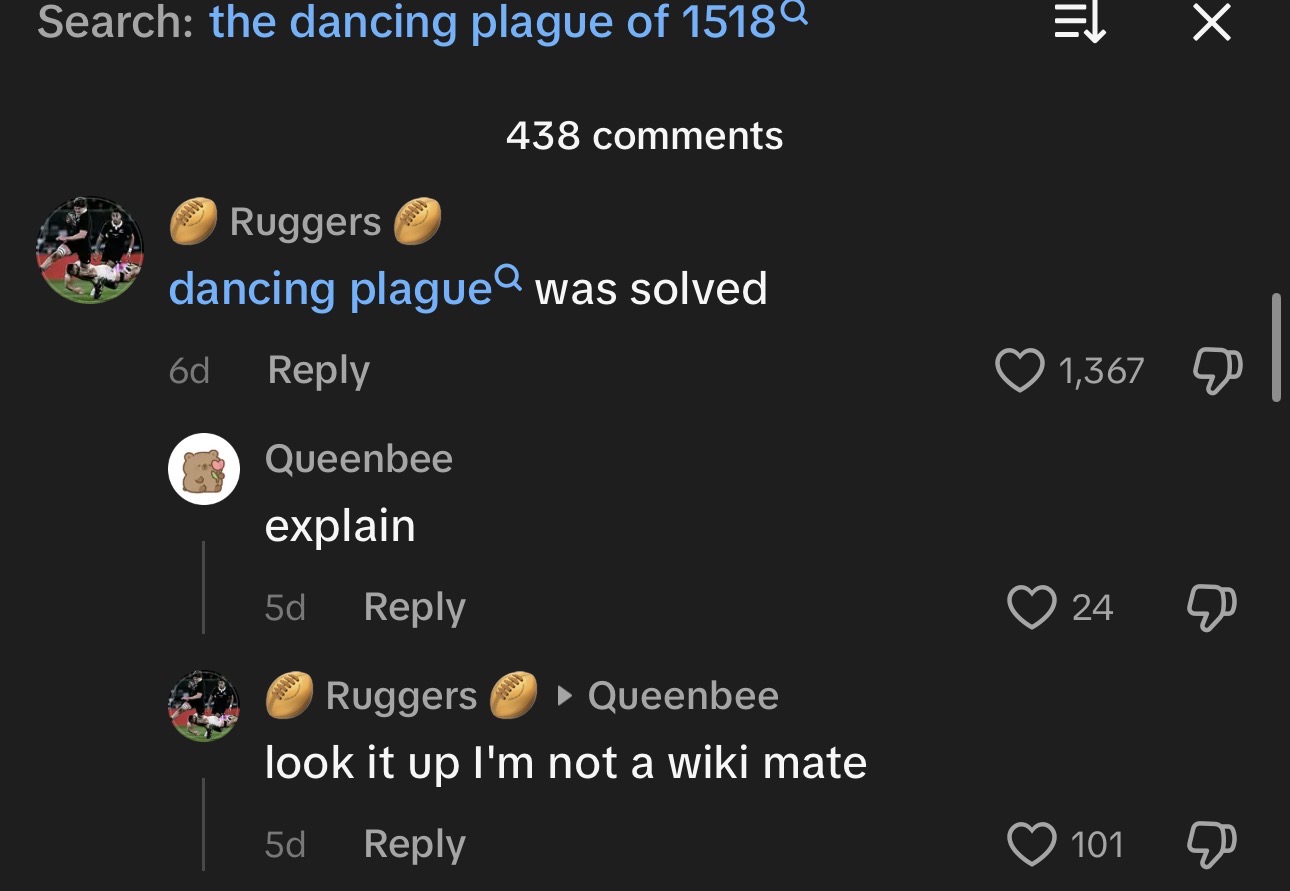1290x891 pixels.
Task: Open the "dancing plague" highlighted link
Action: [330, 289]
